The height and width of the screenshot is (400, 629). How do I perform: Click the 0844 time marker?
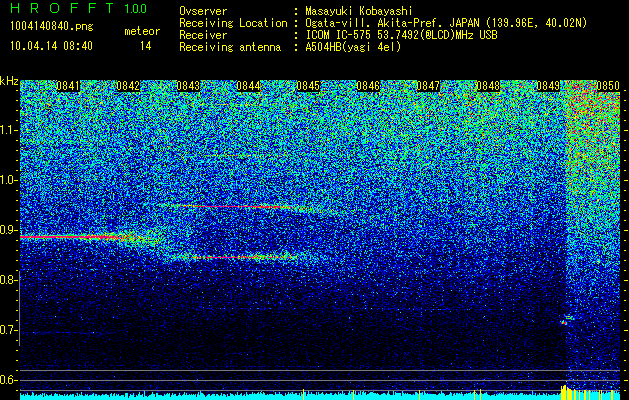point(248,86)
